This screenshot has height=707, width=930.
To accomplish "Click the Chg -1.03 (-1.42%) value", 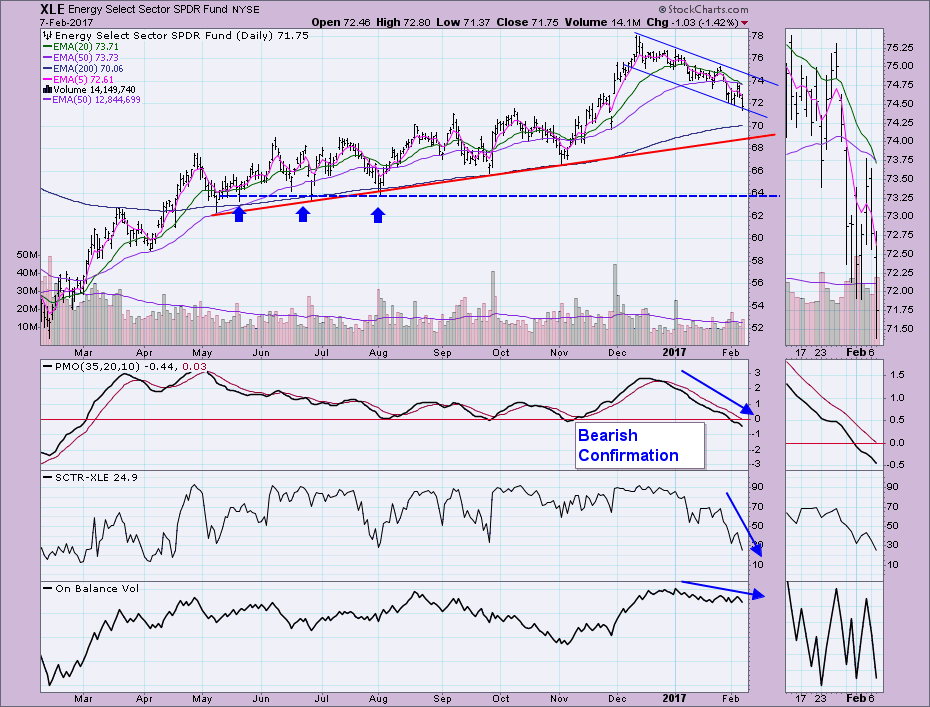I will pos(692,22).
